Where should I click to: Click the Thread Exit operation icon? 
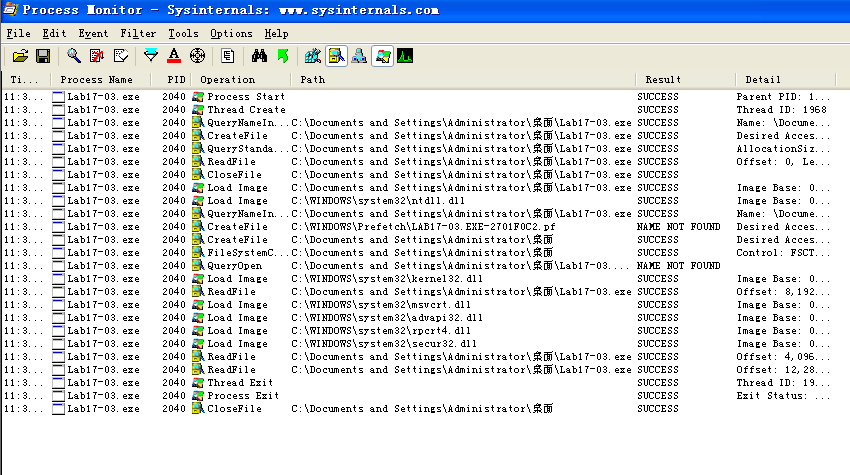(198, 383)
